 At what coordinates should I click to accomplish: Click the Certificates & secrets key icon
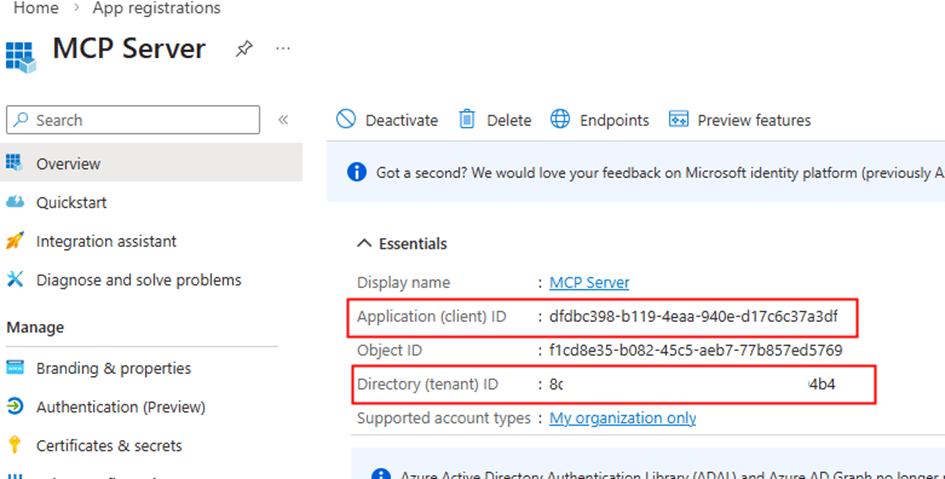[x=15, y=445]
